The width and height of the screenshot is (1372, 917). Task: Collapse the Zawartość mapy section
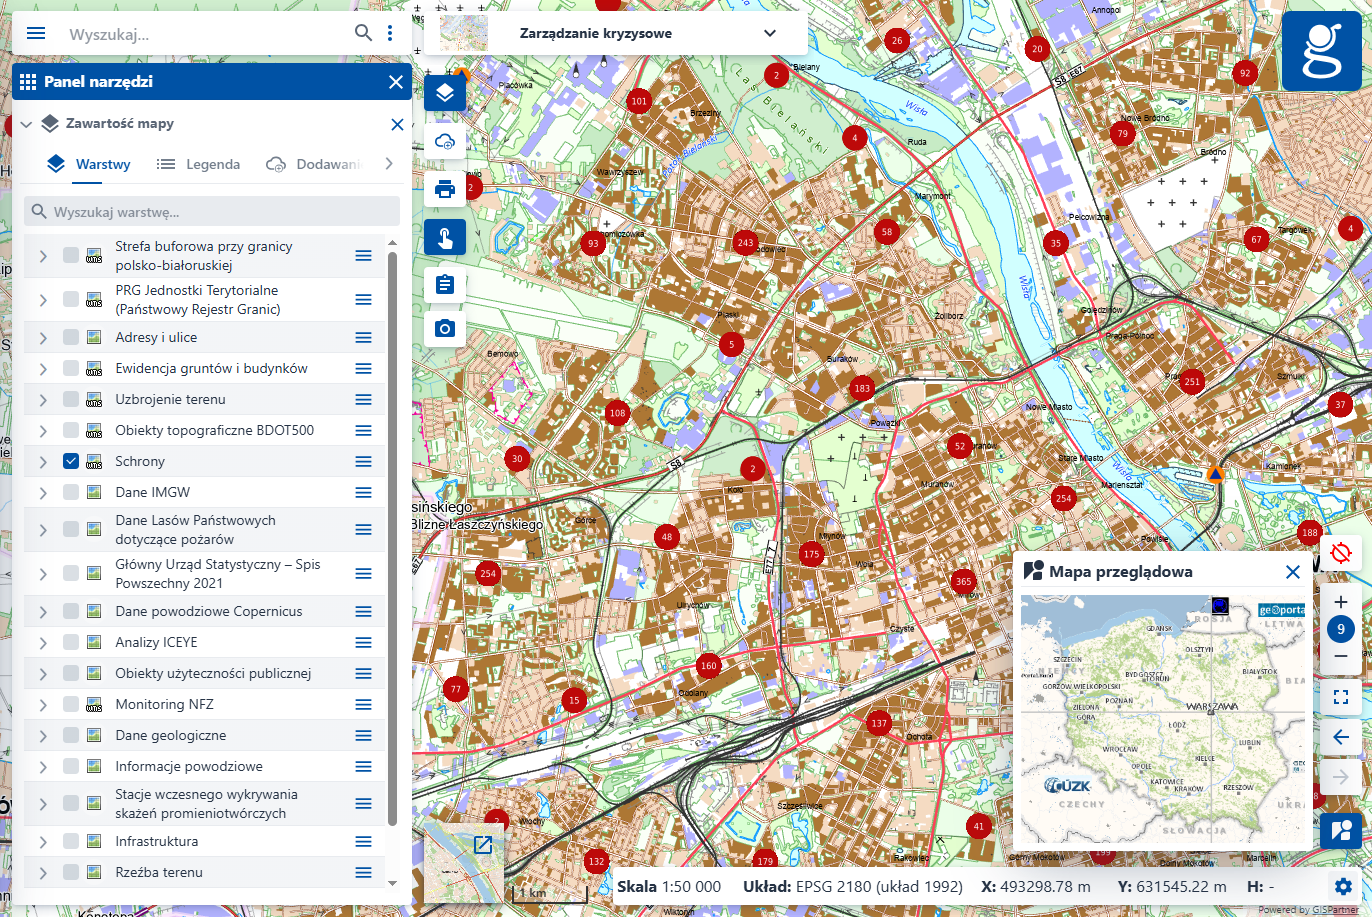[26, 124]
